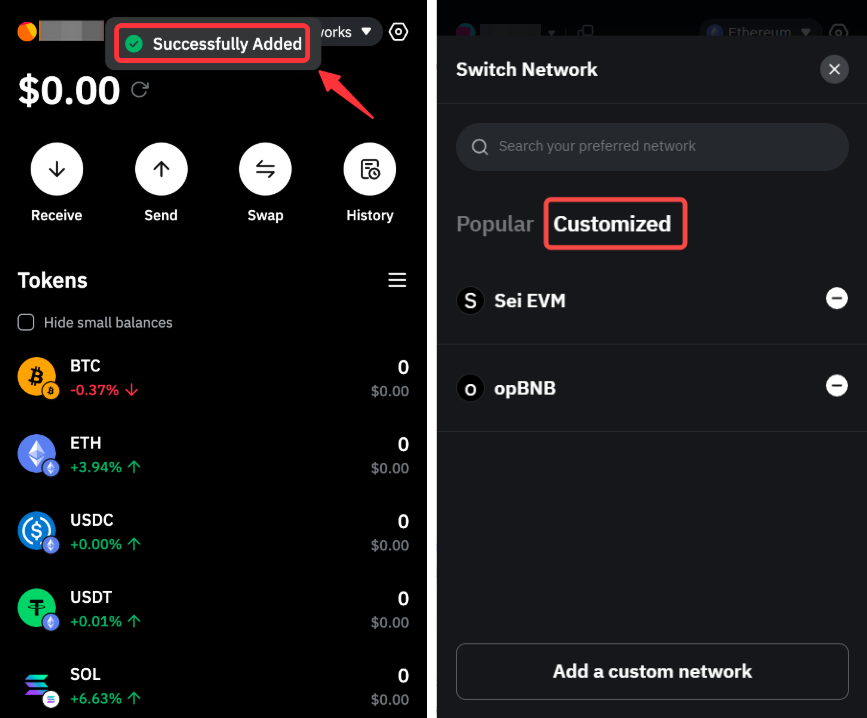This screenshot has width=867, height=718.
Task: Click the Send up-arrow icon
Action: pos(161,169)
